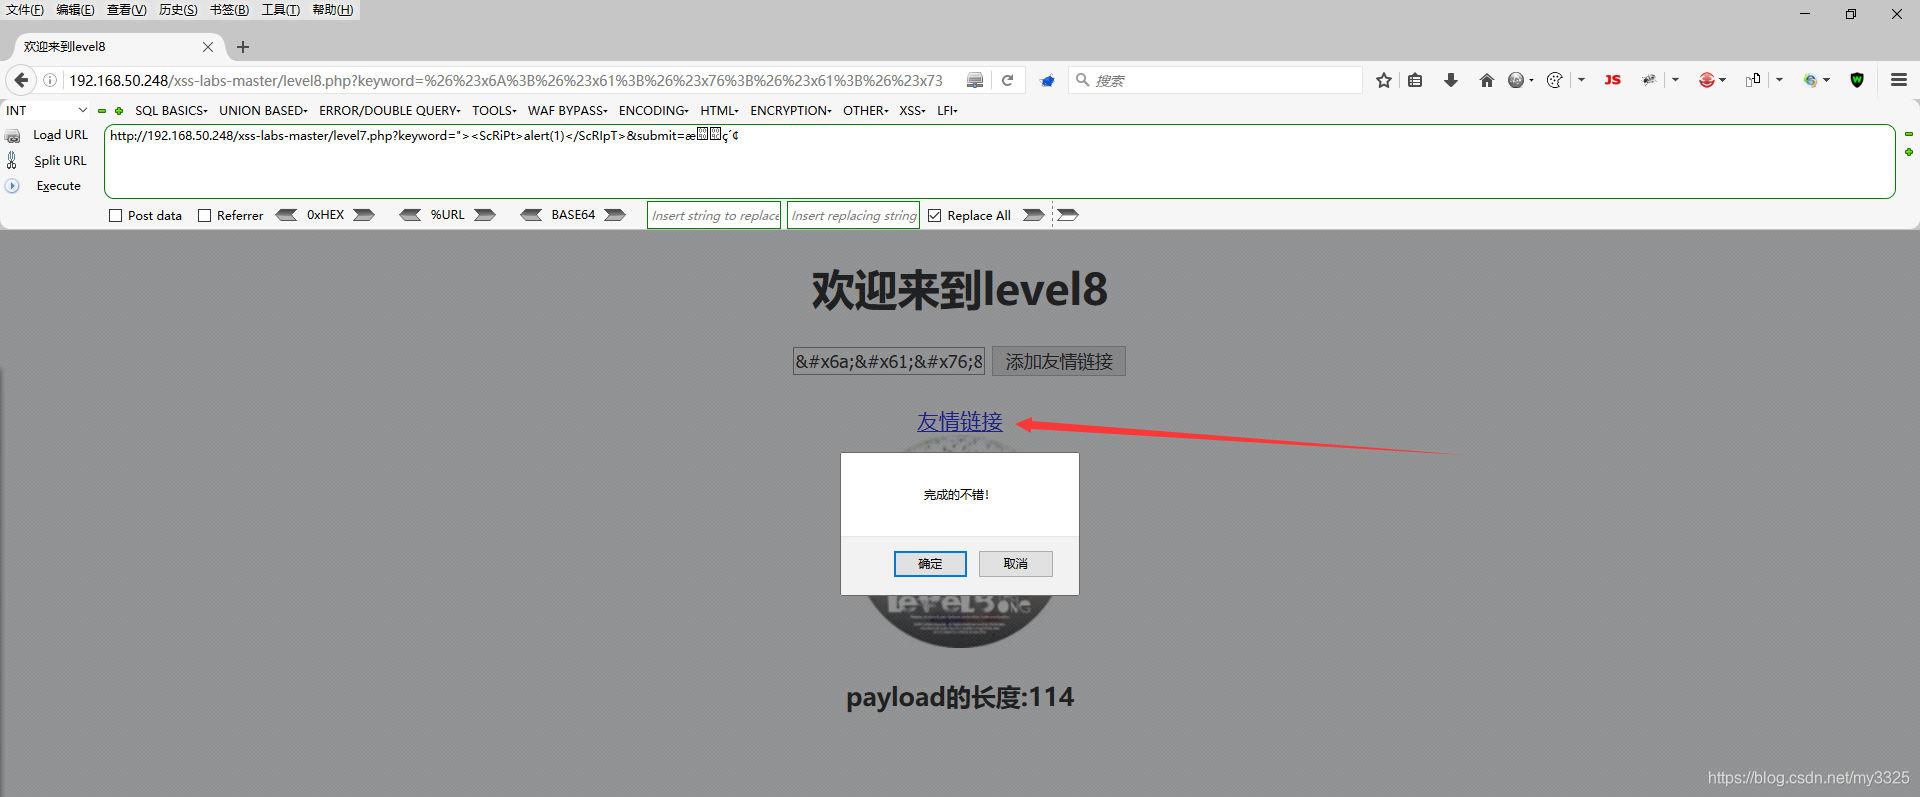Reload the current page
Viewport: 1920px width, 797px height.
(1008, 80)
